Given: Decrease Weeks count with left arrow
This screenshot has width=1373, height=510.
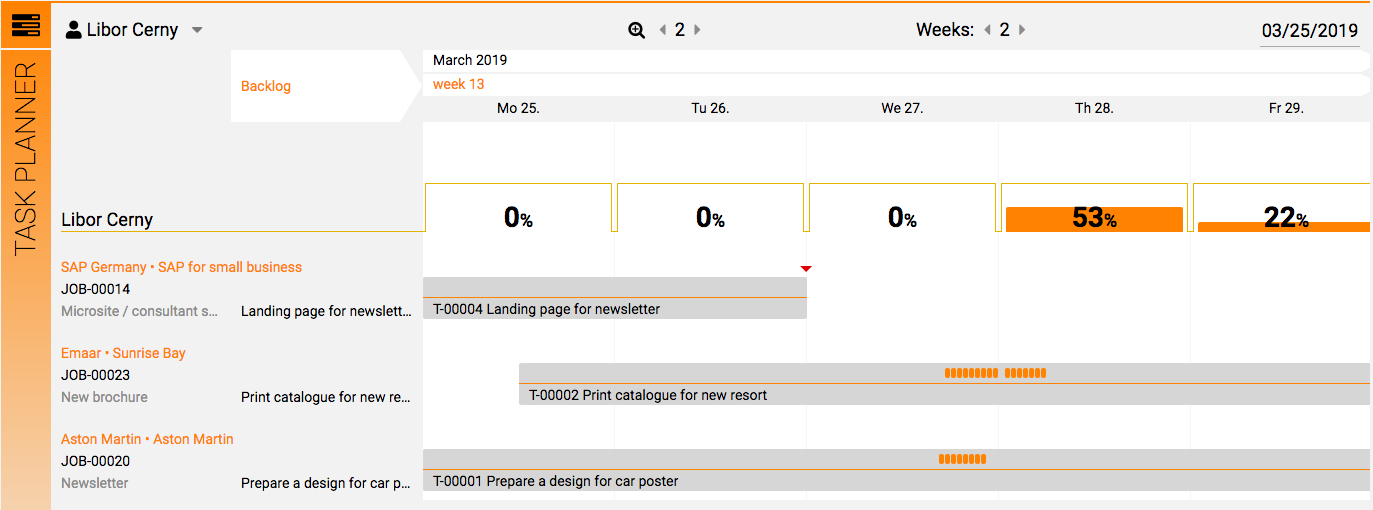Looking at the screenshot, I should pos(988,30).
